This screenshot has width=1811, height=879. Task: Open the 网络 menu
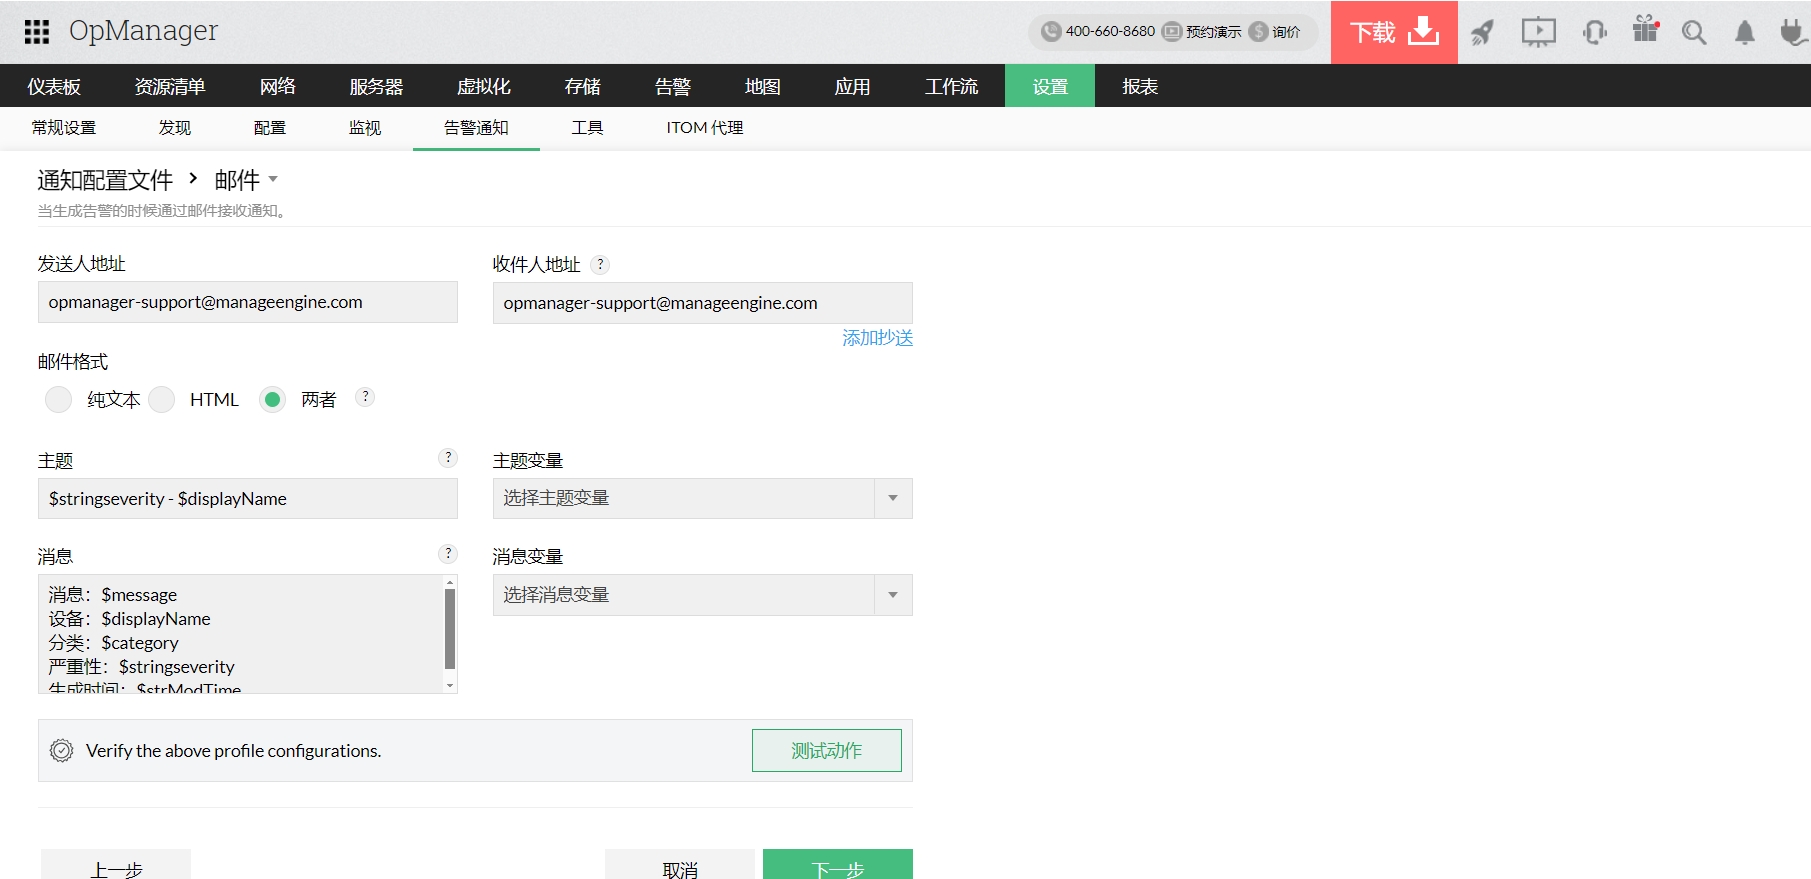coord(278,86)
